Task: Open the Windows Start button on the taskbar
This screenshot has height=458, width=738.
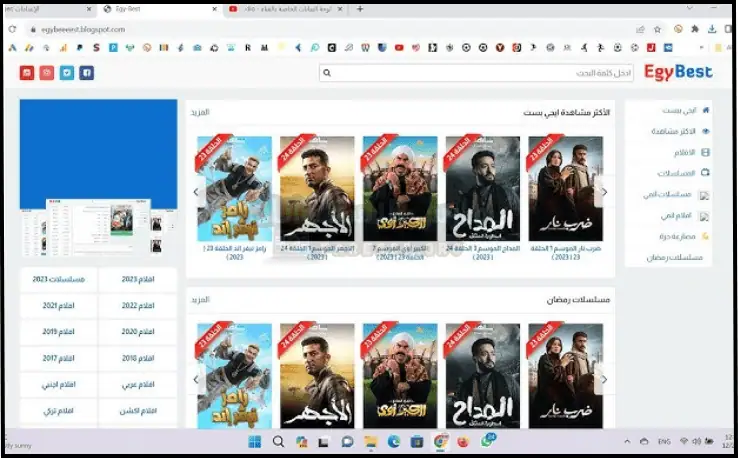Action: point(254,441)
